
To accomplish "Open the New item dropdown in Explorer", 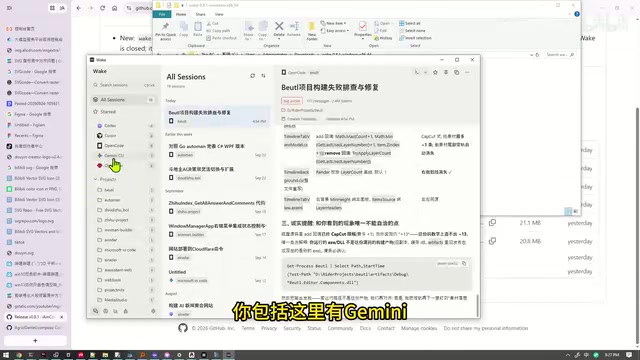I will (334, 23).
